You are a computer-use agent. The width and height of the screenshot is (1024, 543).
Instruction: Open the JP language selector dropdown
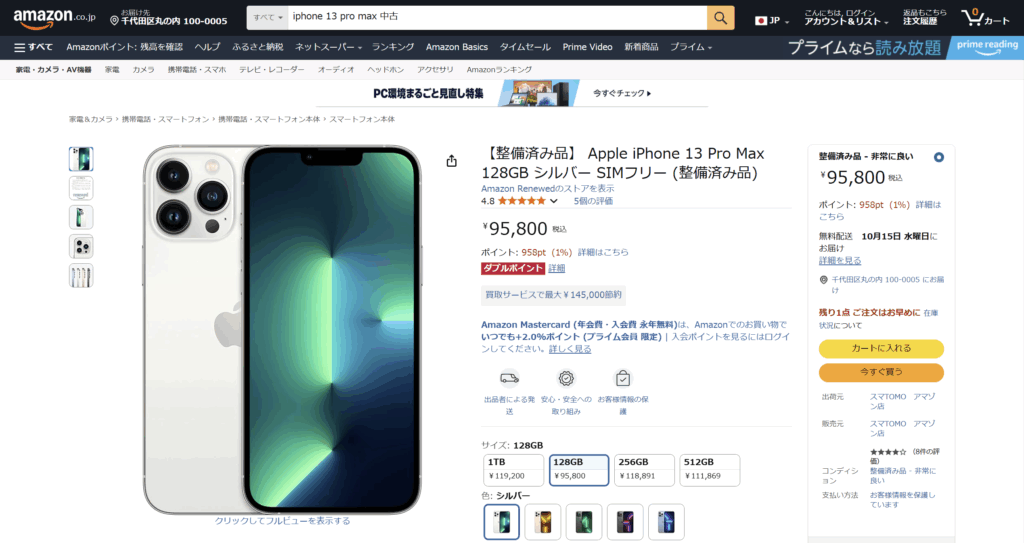772,21
